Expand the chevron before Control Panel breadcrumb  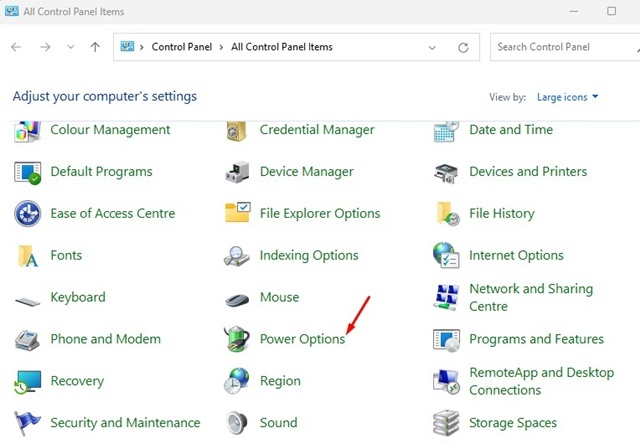pos(142,47)
